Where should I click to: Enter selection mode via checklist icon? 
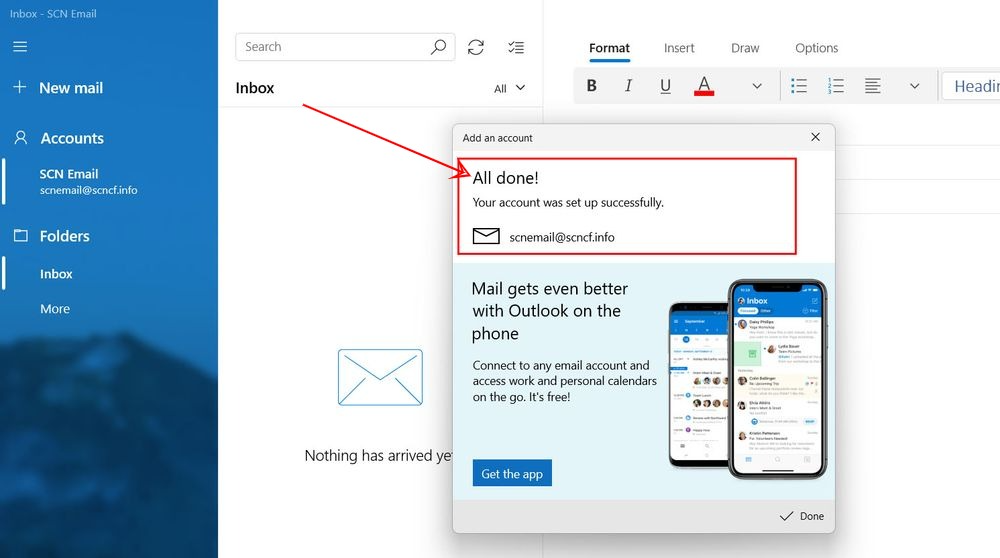(x=516, y=47)
